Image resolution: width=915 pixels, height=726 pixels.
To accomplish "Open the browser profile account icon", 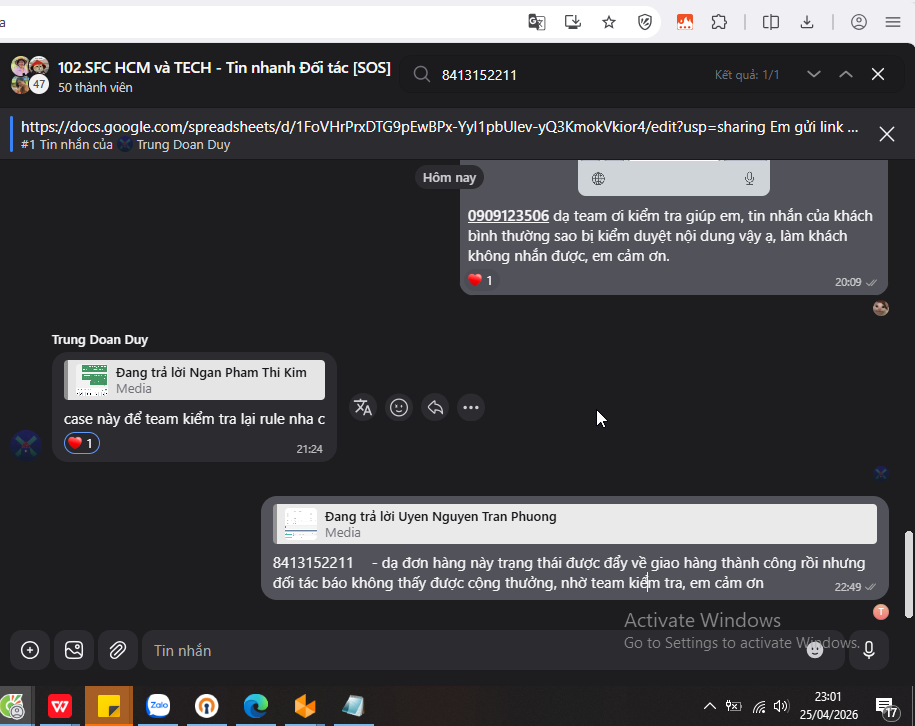I will click(x=858, y=22).
